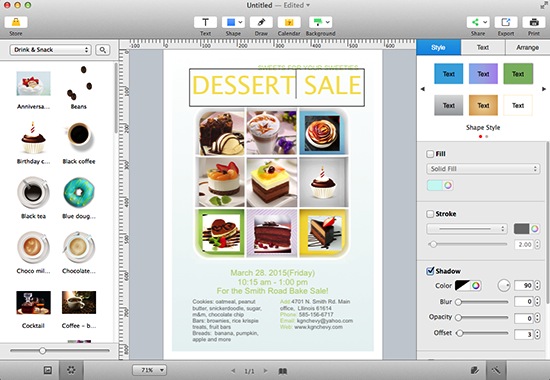
Task: Select the Blue doughnut clipart thumbnail
Action: 79,193
